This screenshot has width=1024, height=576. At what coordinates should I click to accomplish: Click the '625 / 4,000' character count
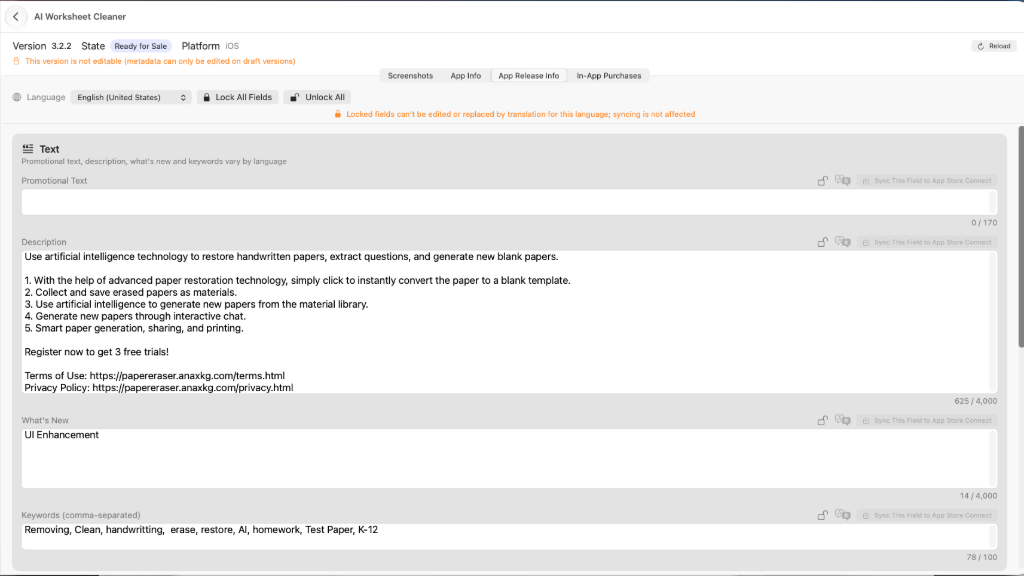tap(976, 402)
